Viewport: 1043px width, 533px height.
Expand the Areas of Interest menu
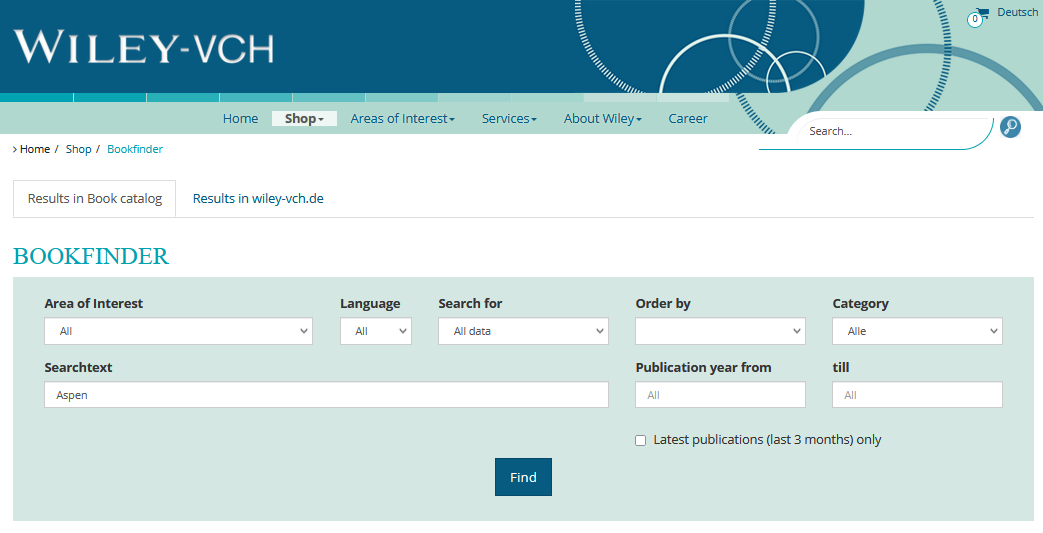tap(402, 118)
